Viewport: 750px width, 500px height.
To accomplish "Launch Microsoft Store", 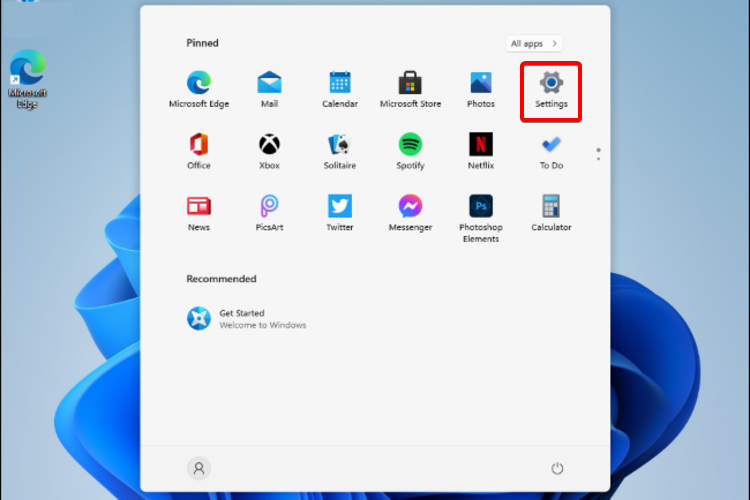I will 410,89.
